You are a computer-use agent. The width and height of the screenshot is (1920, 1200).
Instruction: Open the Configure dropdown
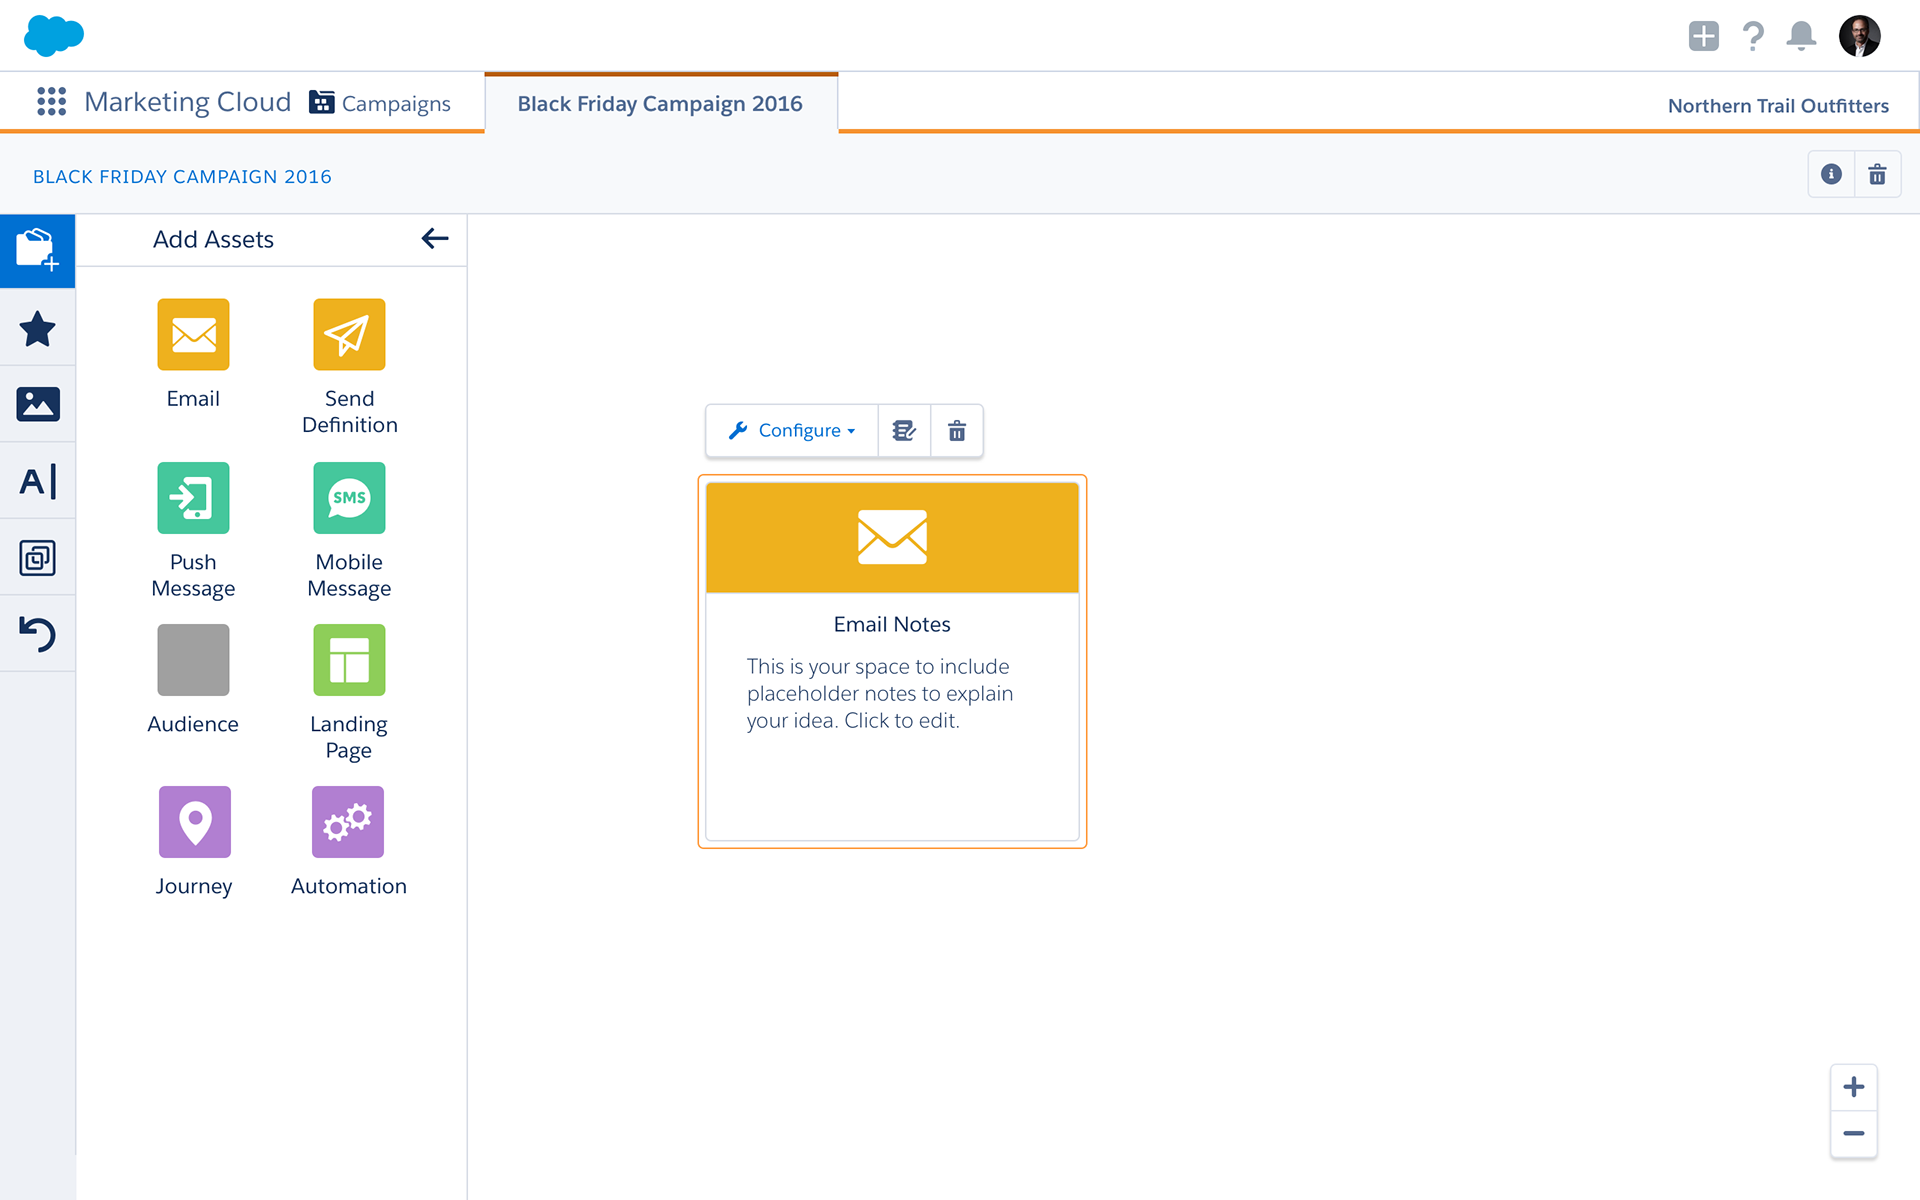[x=792, y=430]
